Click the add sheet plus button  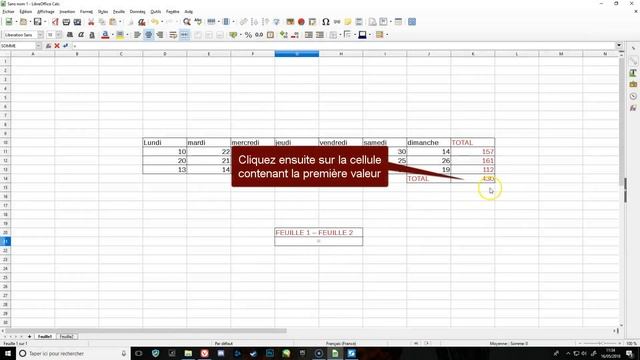[29, 337]
